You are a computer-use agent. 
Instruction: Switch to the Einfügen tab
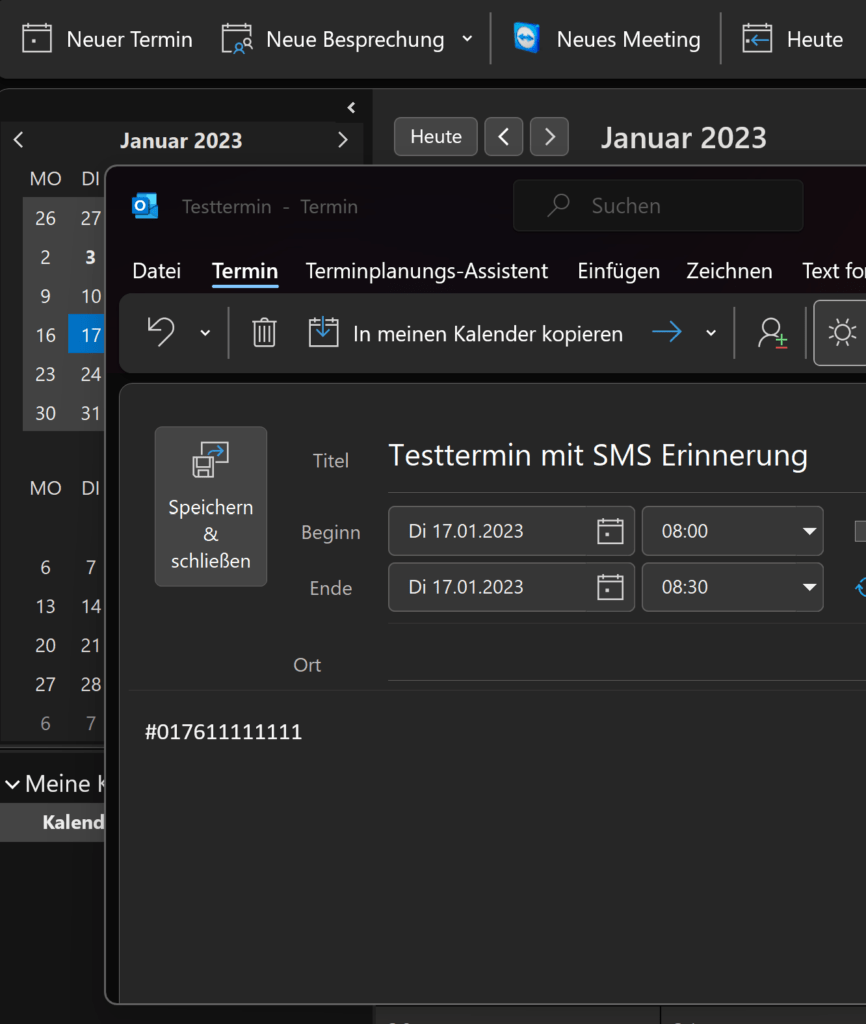coord(618,271)
